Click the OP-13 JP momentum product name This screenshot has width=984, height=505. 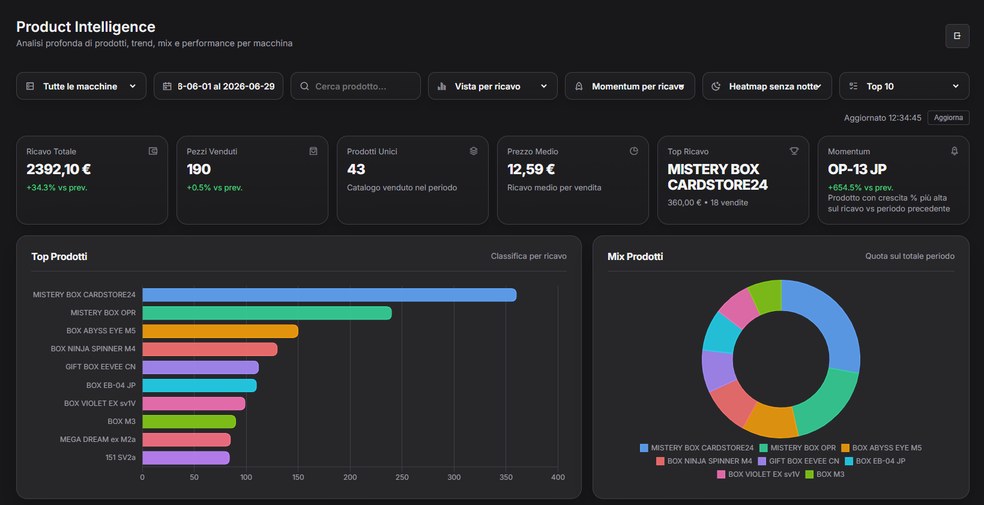tap(857, 169)
